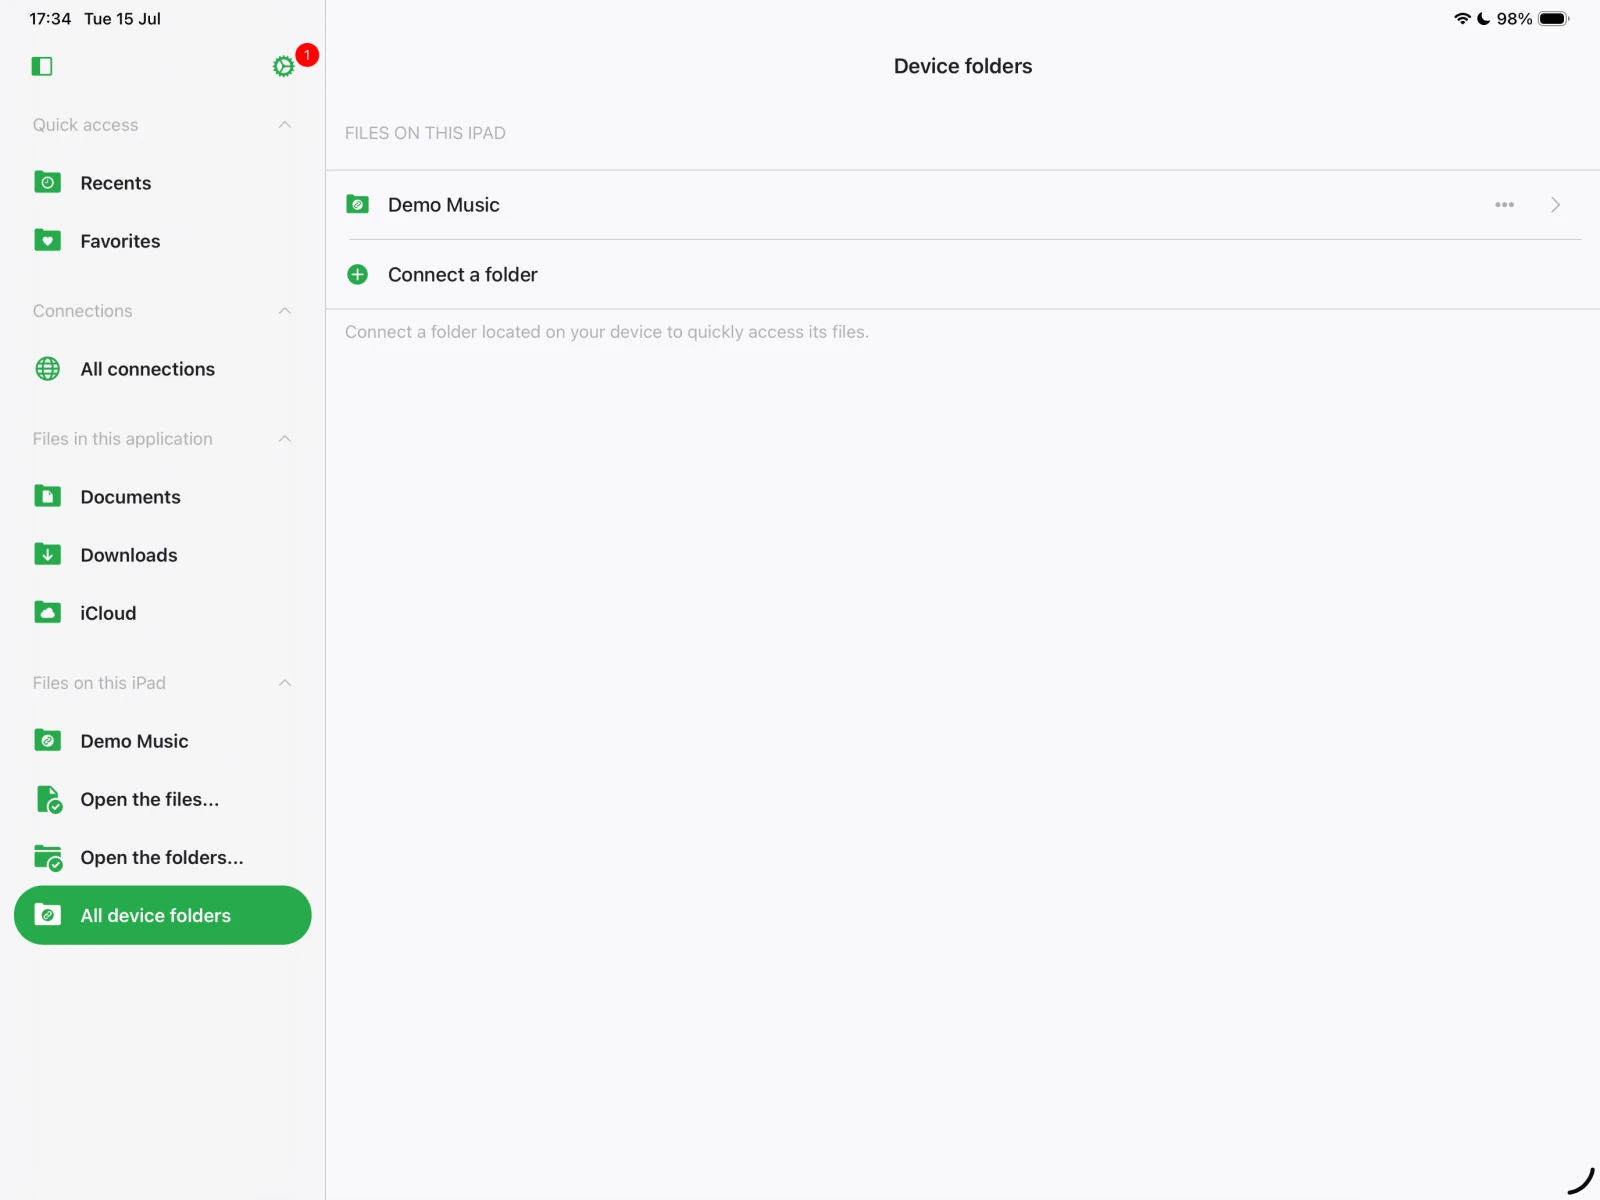Click the Downloads folder icon
This screenshot has width=1600, height=1200.
point(47,555)
